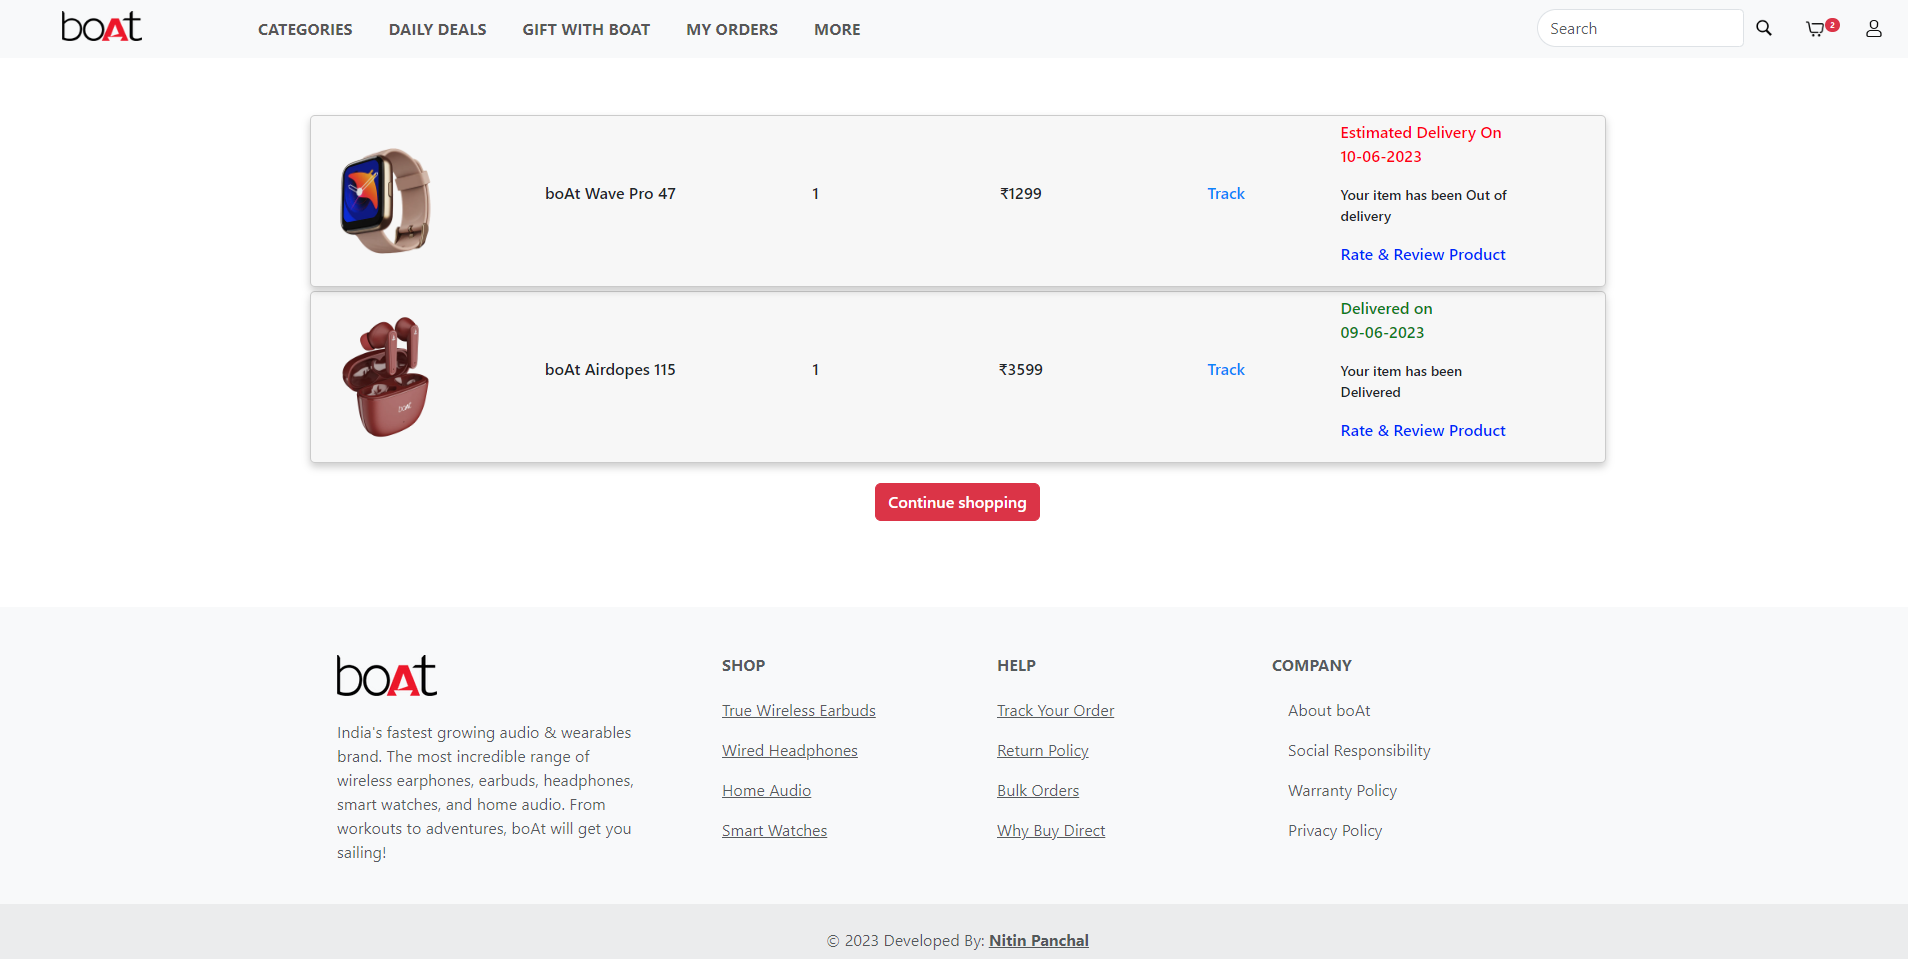
Task: Open Social Responsibility link
Action: click(1359, 751)
